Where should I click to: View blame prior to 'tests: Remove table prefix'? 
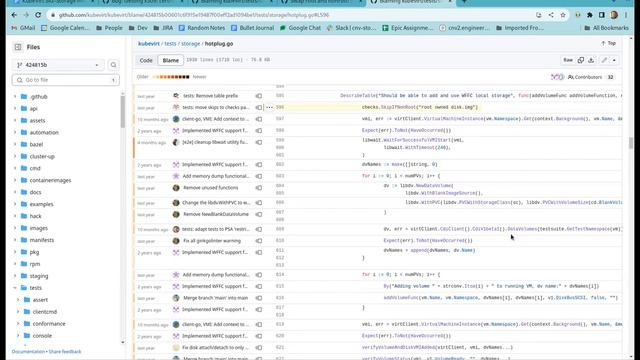tap(259, 96)
